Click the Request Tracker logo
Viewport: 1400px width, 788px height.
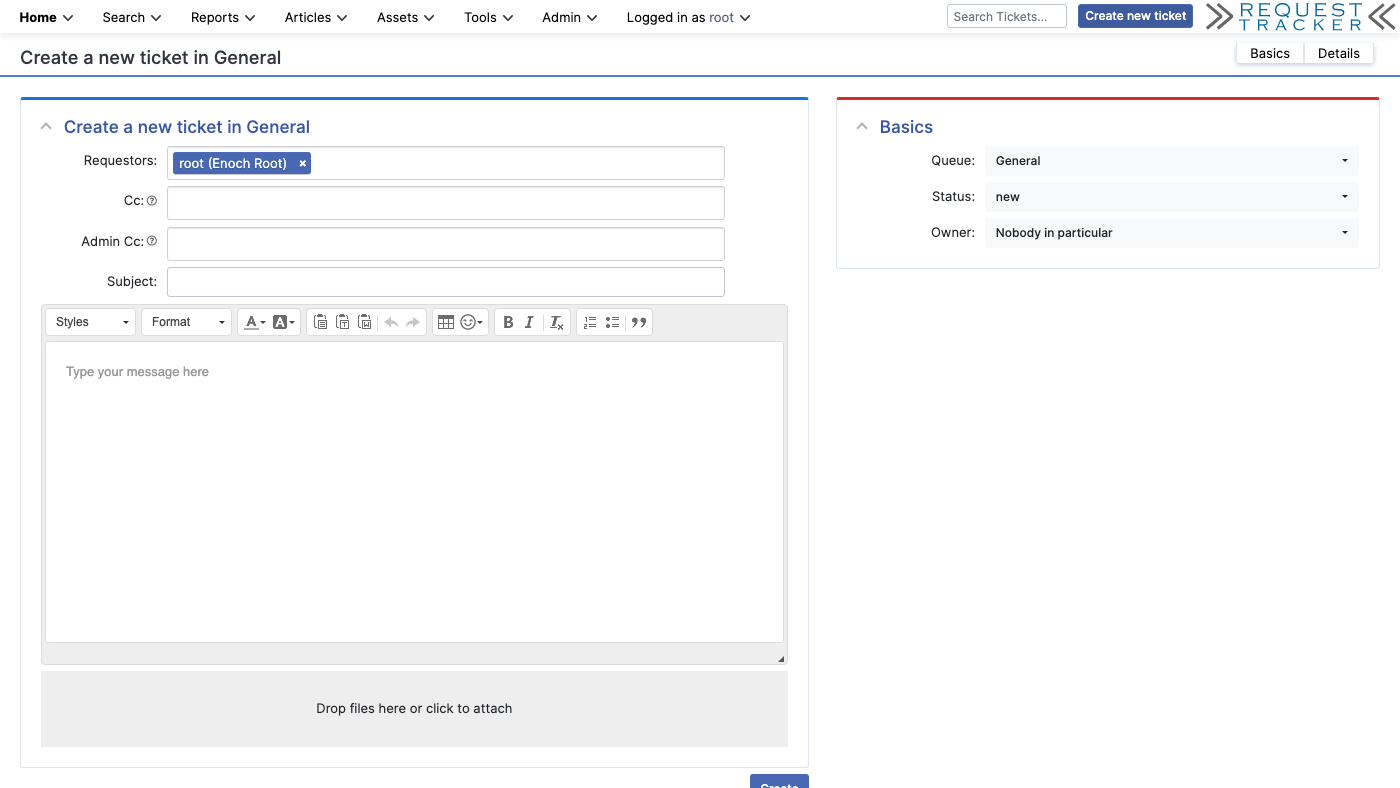(x=1300, y=16)
